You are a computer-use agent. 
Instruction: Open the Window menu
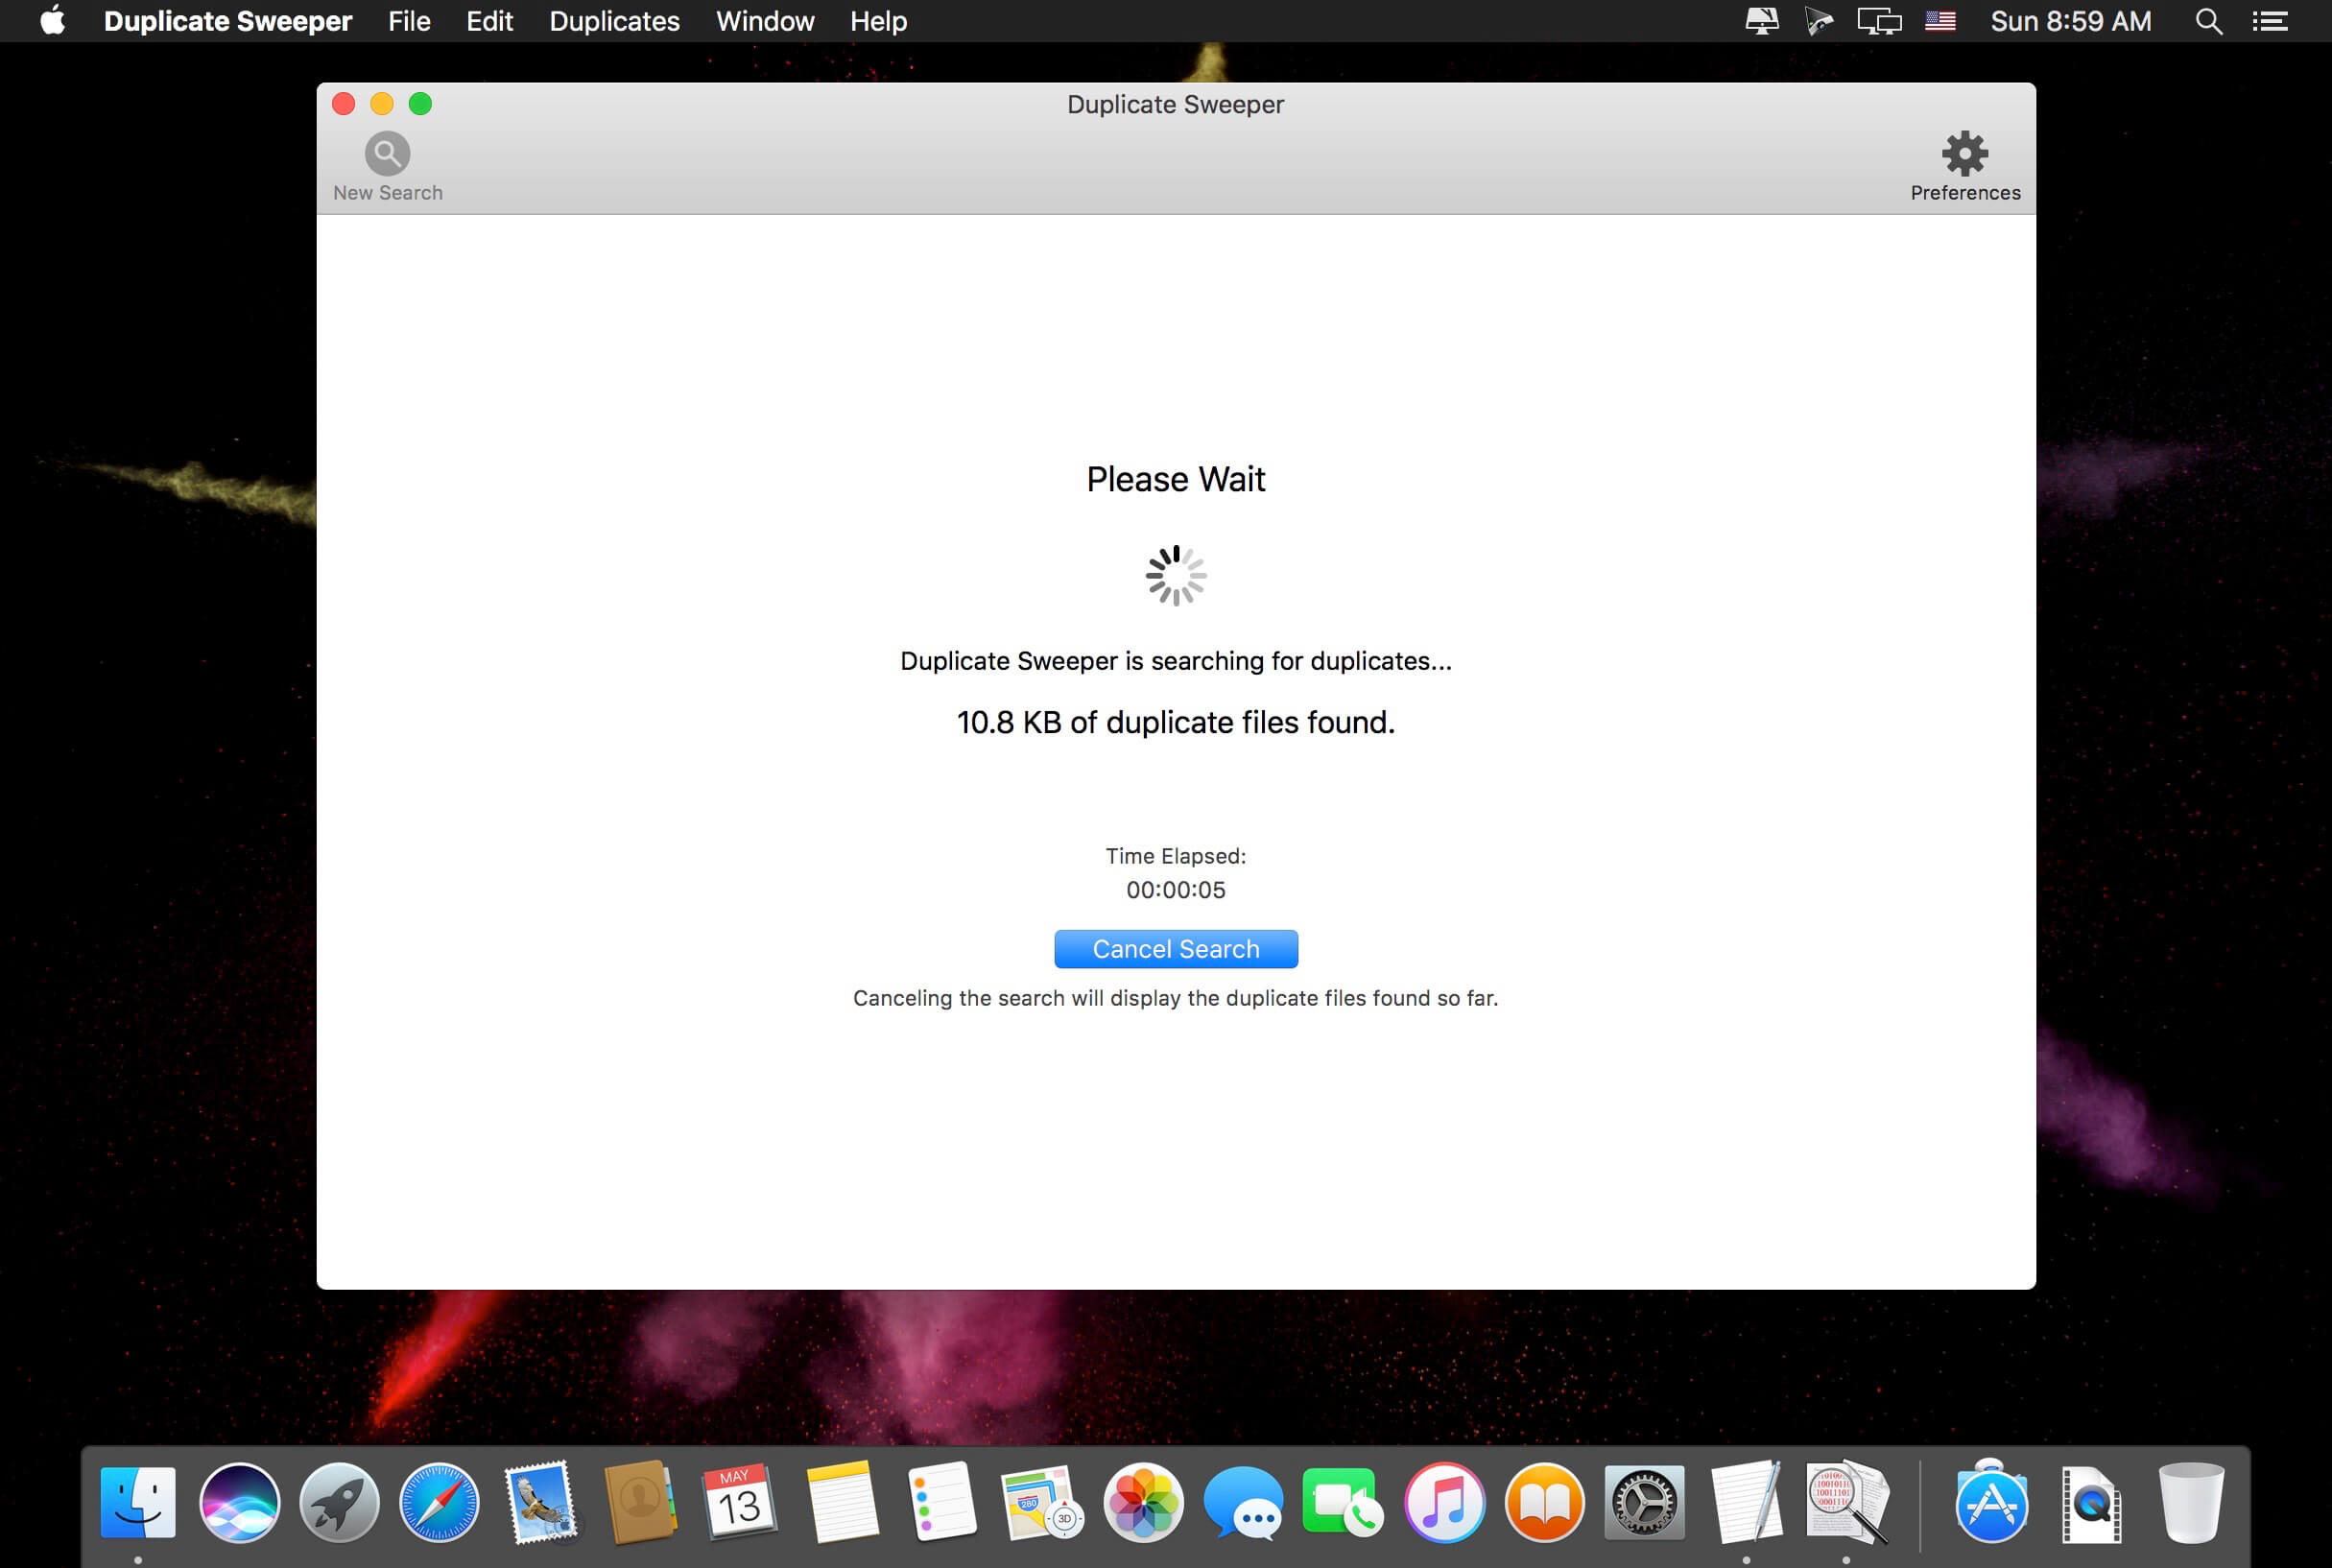coord(765,21)
